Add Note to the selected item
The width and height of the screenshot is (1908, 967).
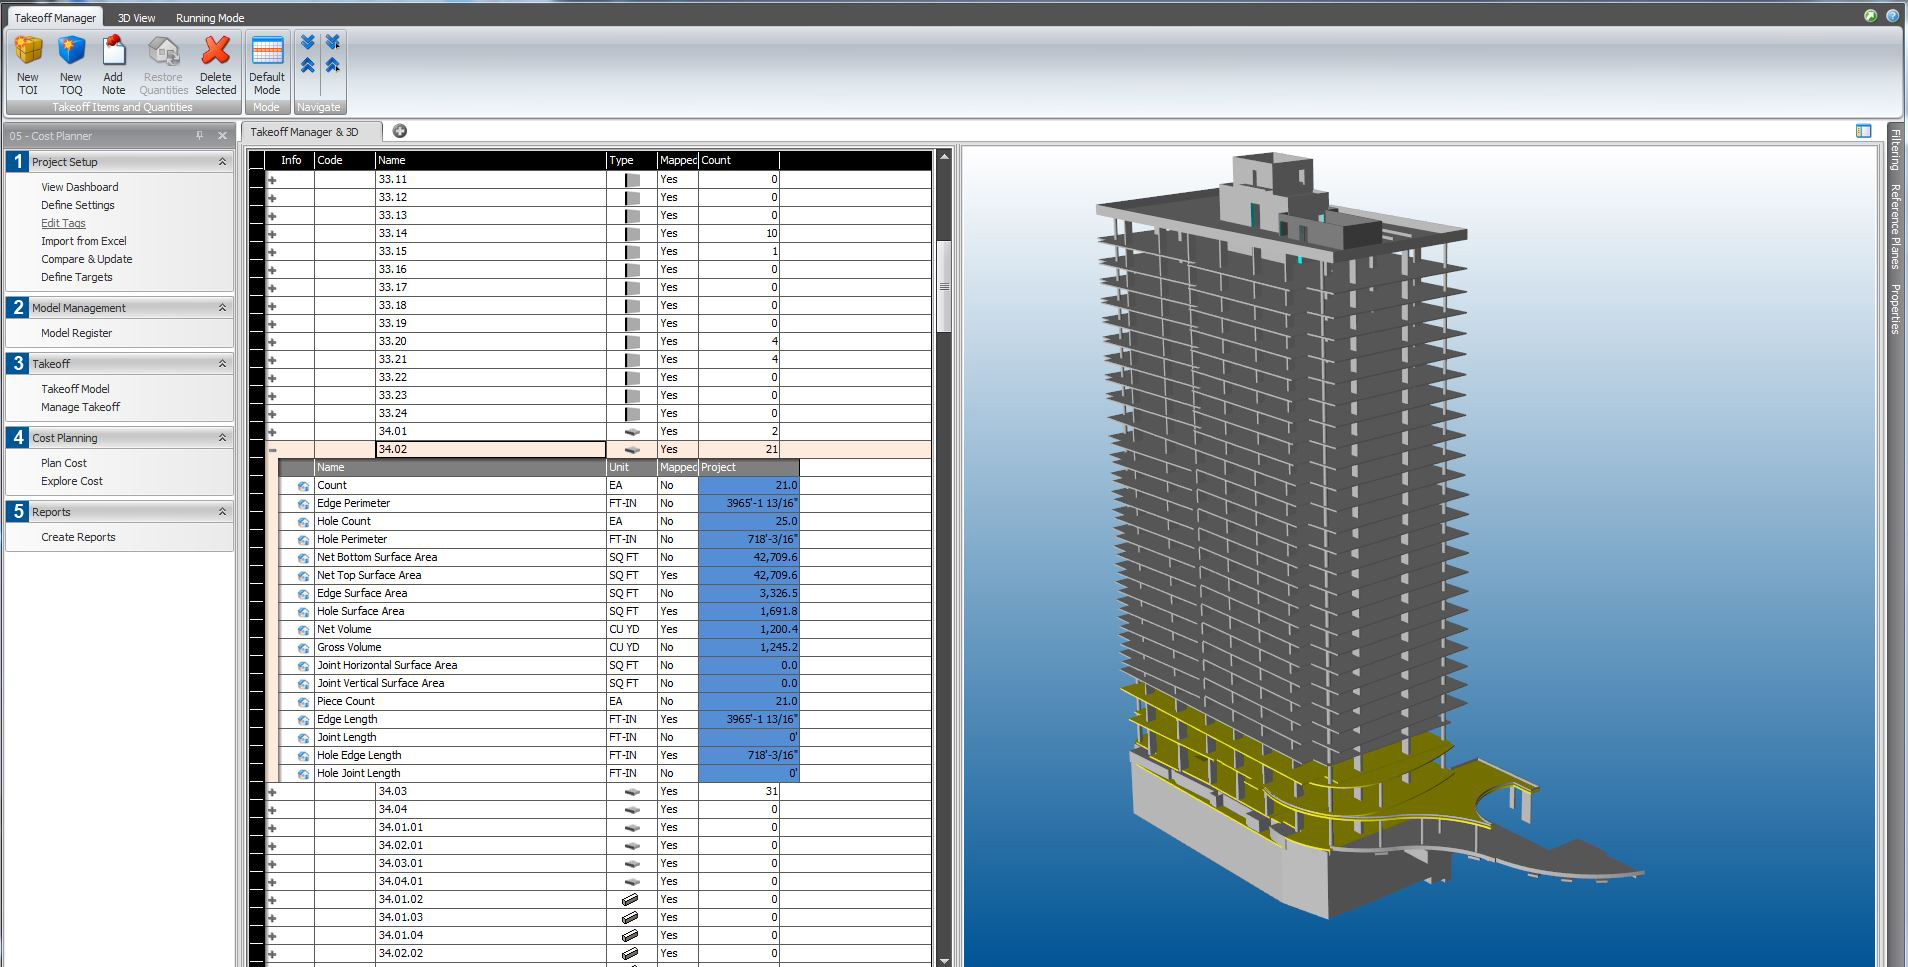coord(113,62)
